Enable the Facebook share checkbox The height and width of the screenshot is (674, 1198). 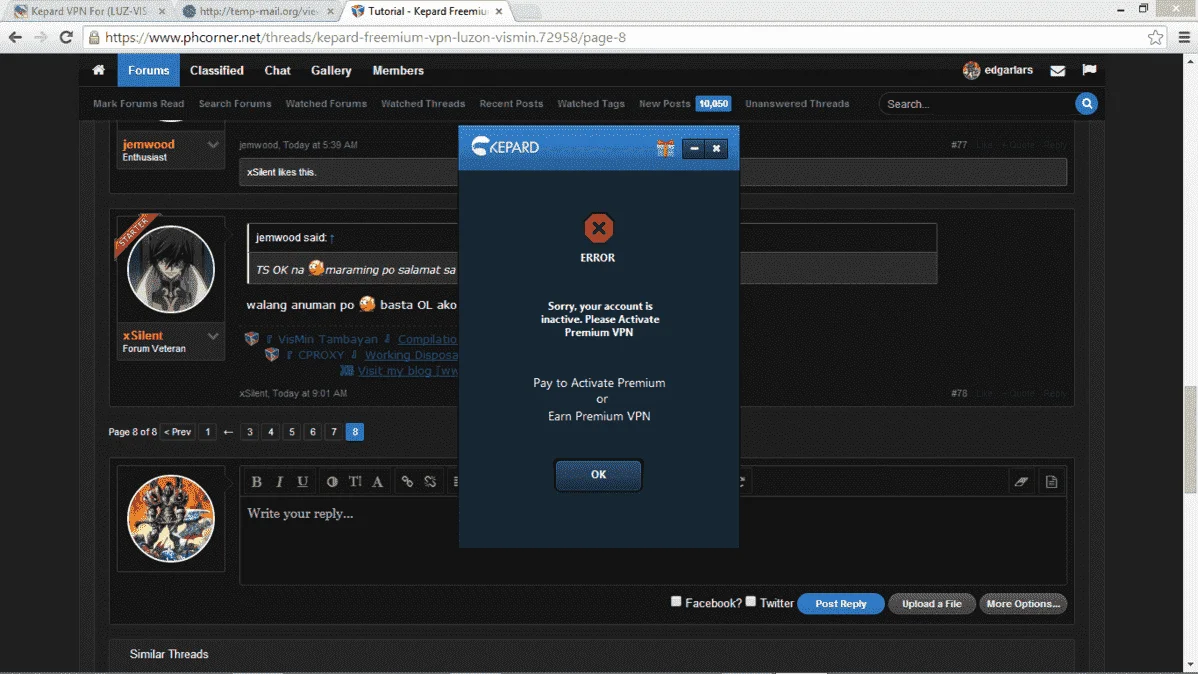point(676,601)
